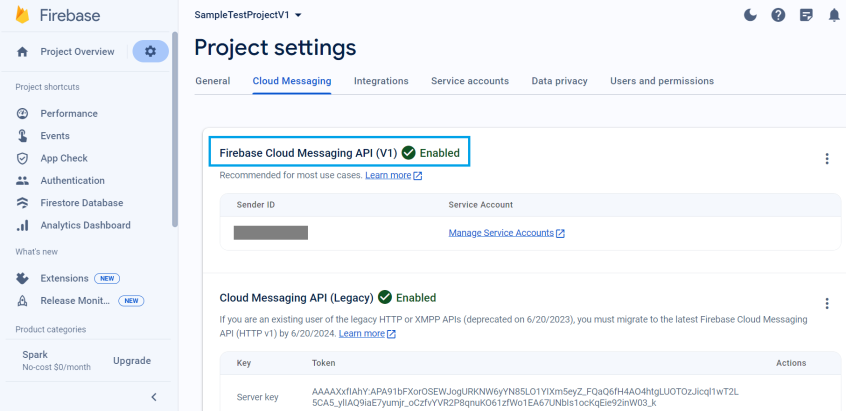Click the Extensions puzzle icon
The image size is (846, 411).
coord(22,278)
